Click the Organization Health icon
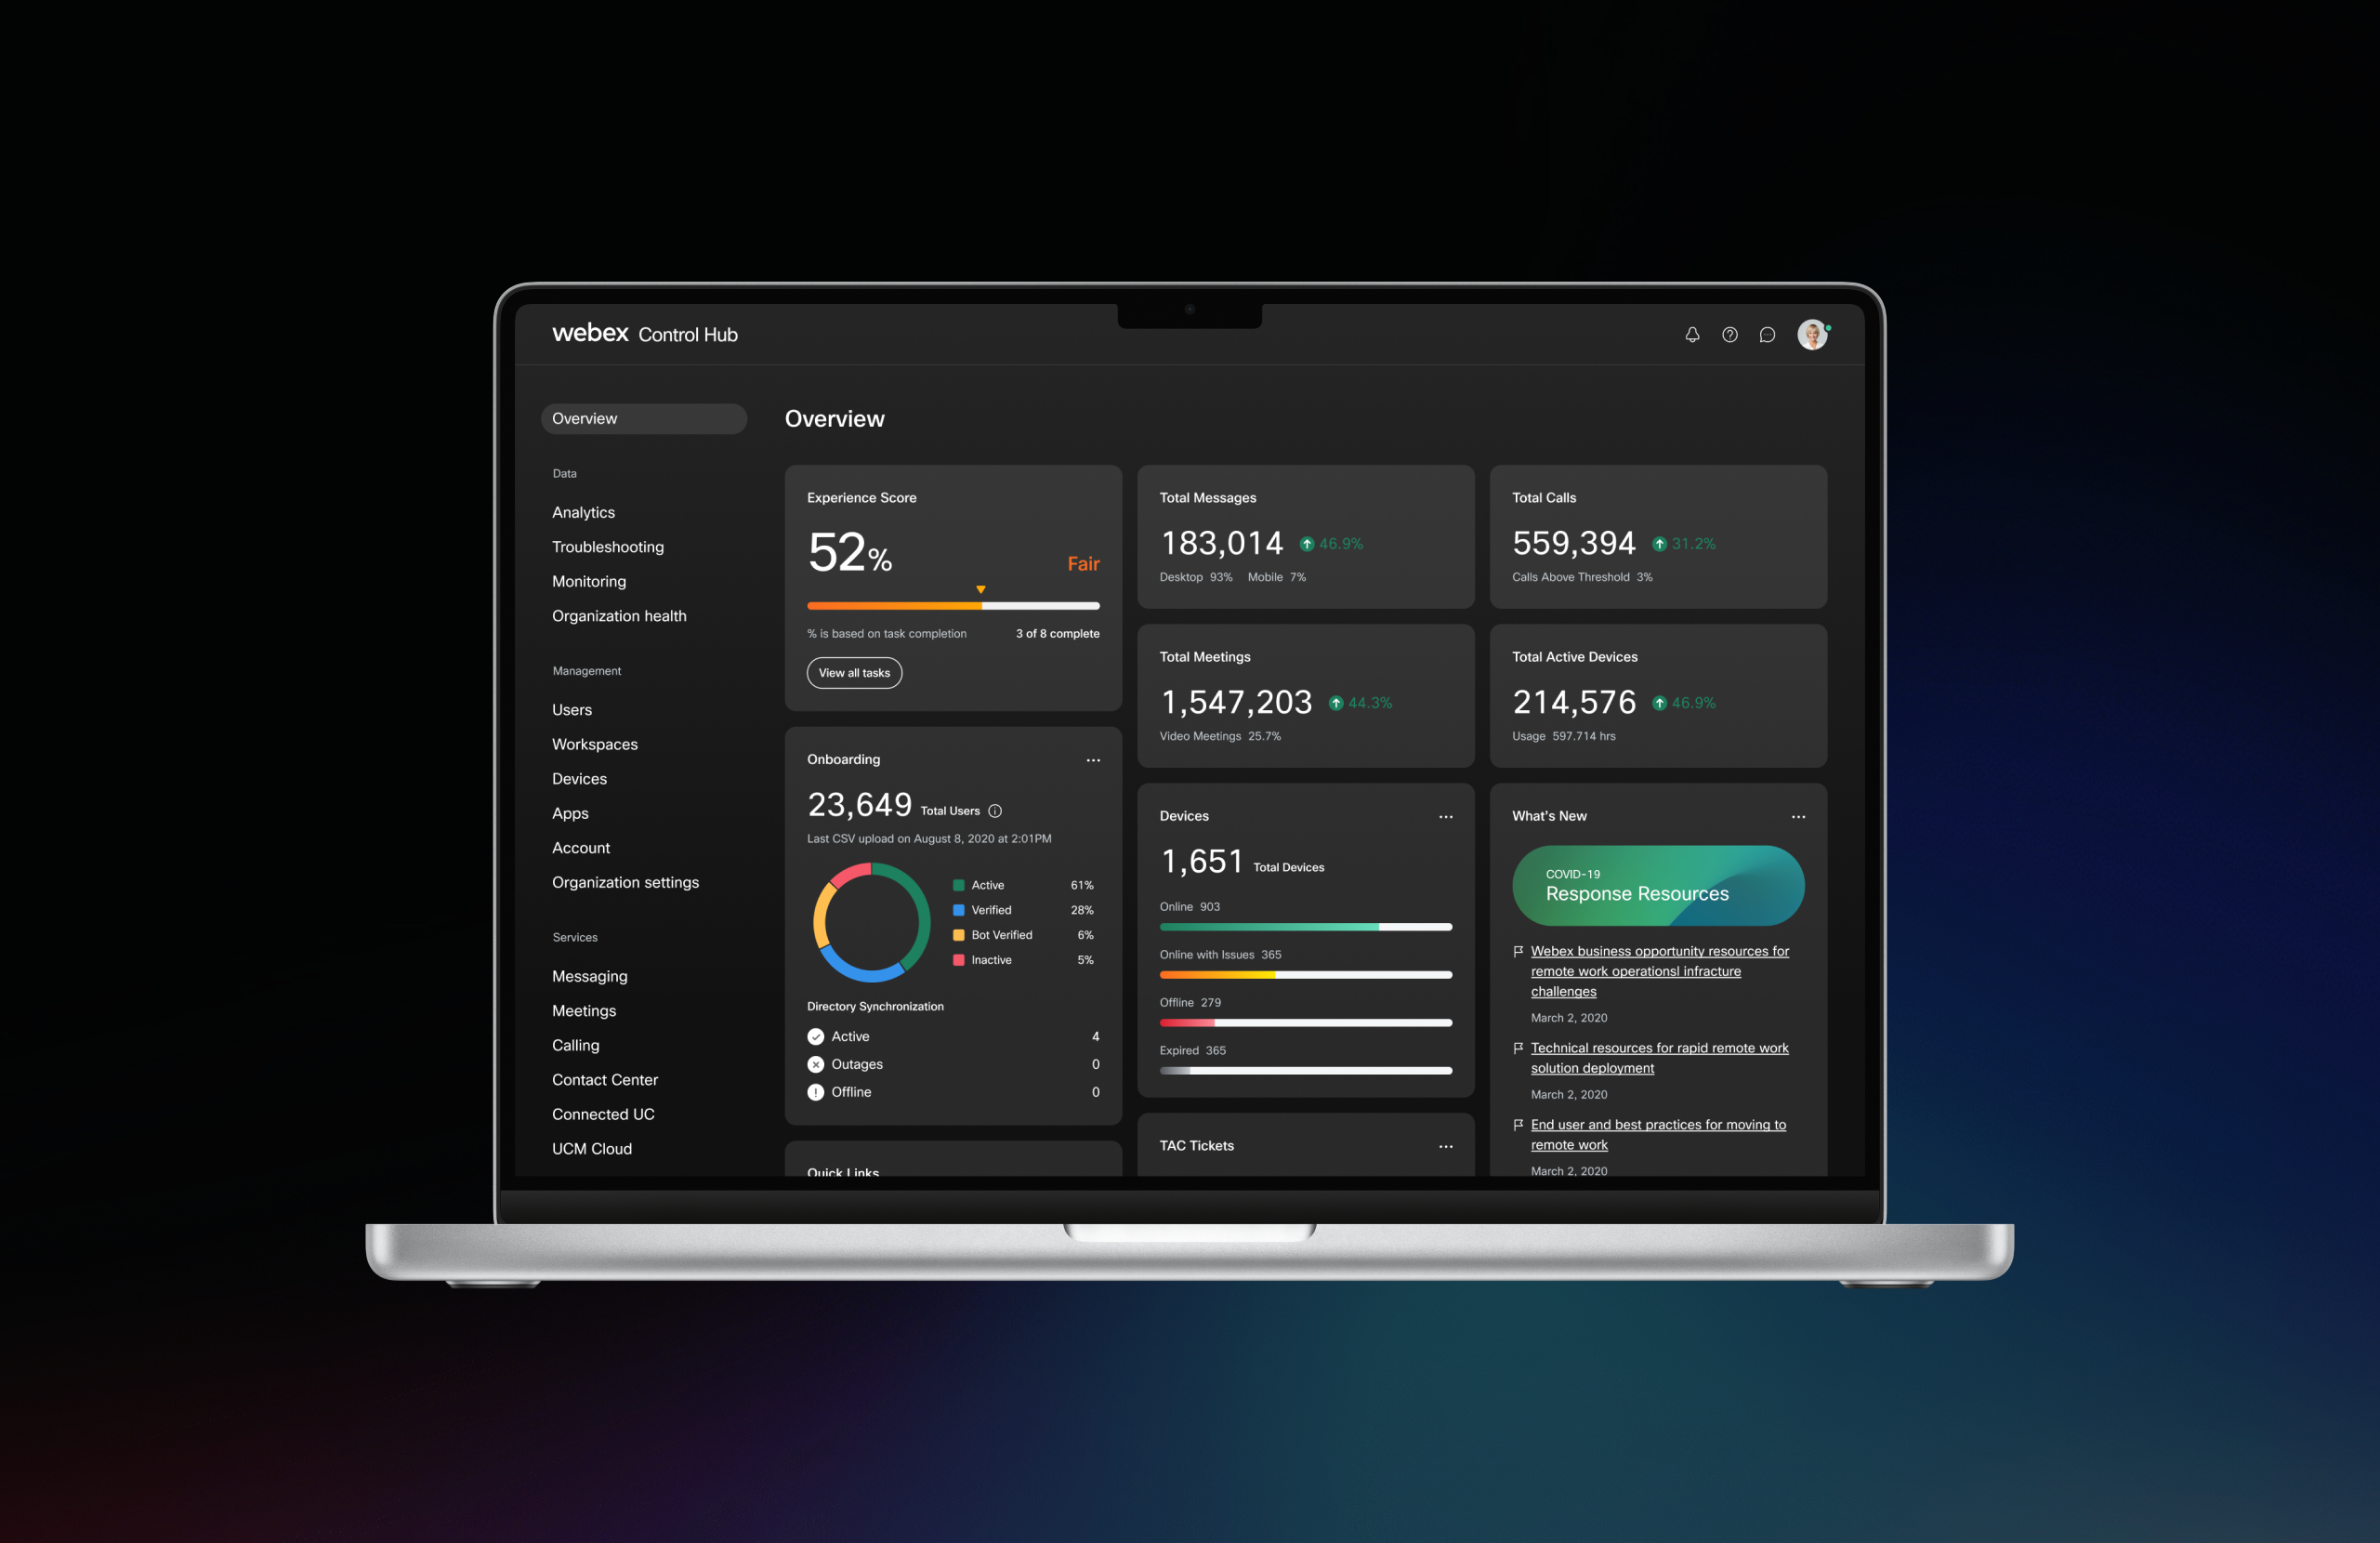 [x=619, y=616]
